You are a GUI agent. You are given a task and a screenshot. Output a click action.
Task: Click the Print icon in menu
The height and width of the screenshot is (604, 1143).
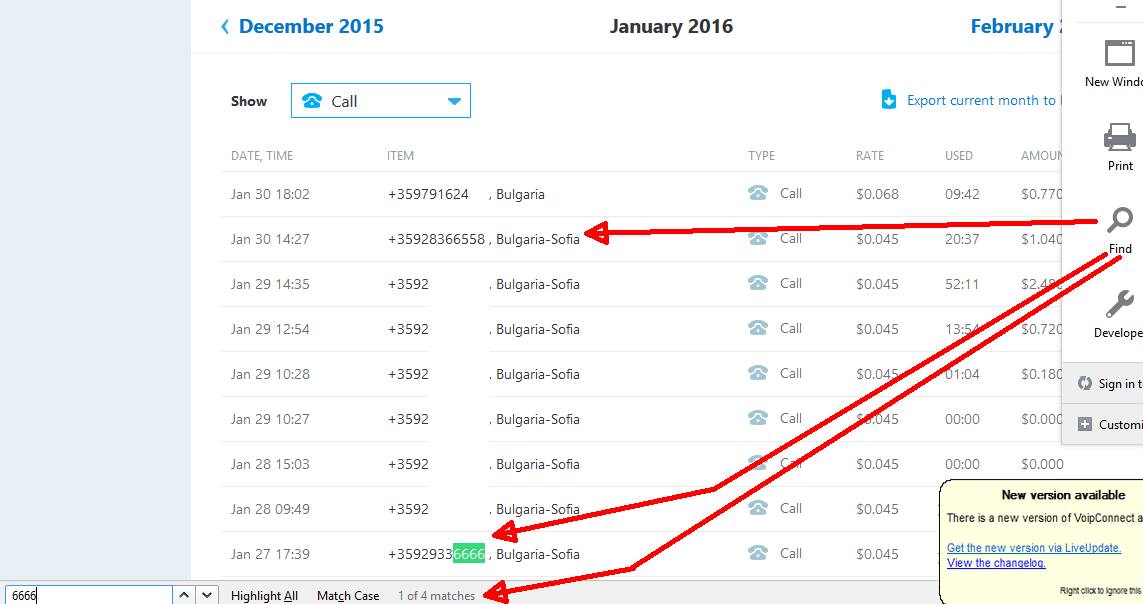pos(1119,137)
